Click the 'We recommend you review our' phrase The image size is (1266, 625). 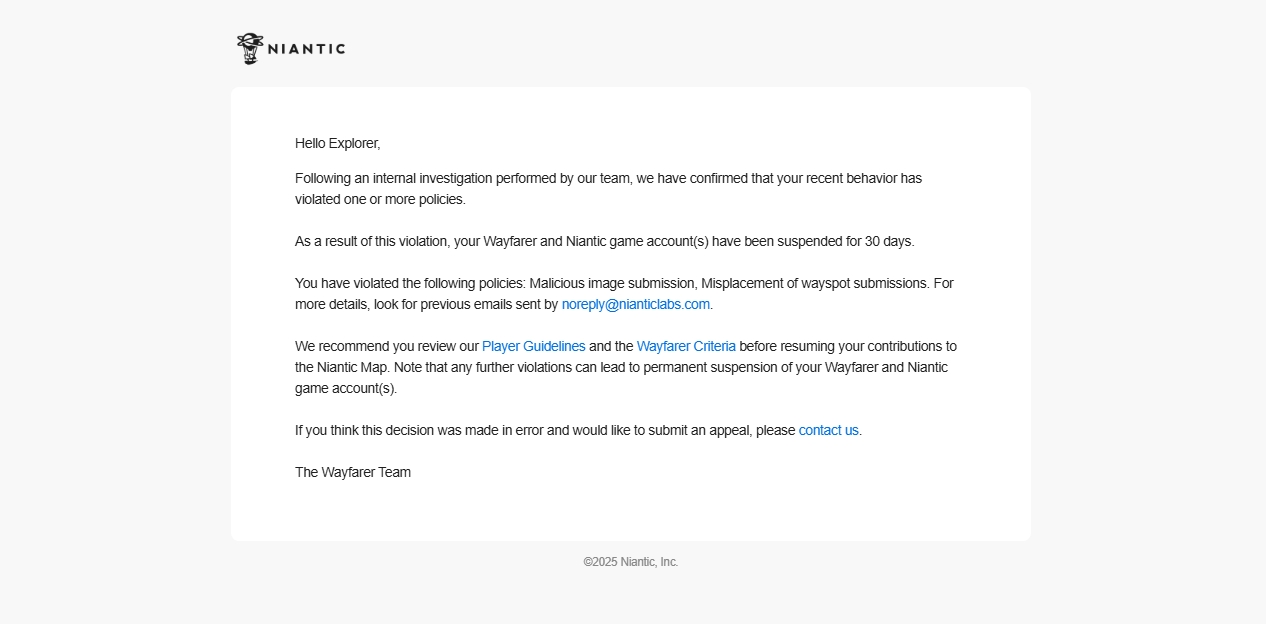tap(387, 346)
